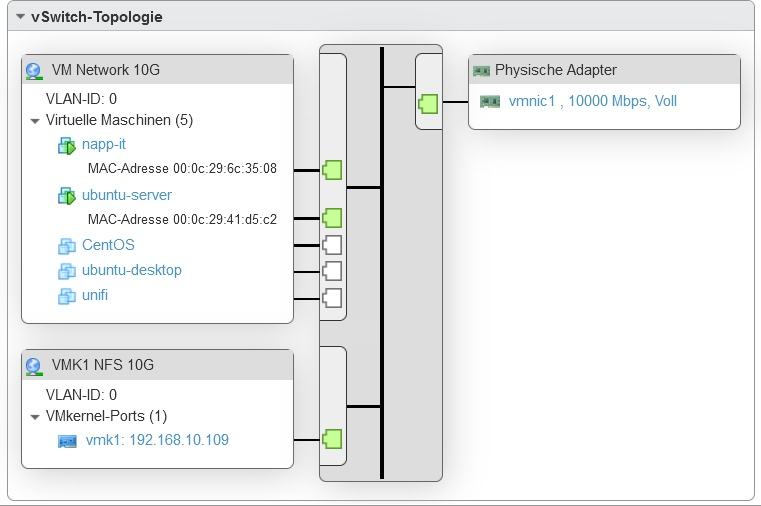Select the green switch port for napp-it
Image resolution: width=761 pixels, height=506 pixels.
[332, 169]
